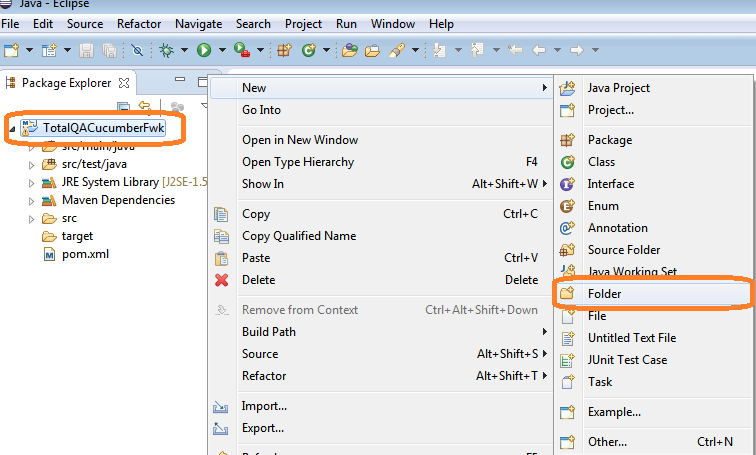Screen dimensions: 756x455
Task: Open the Window menu
Action: point(393,24)
